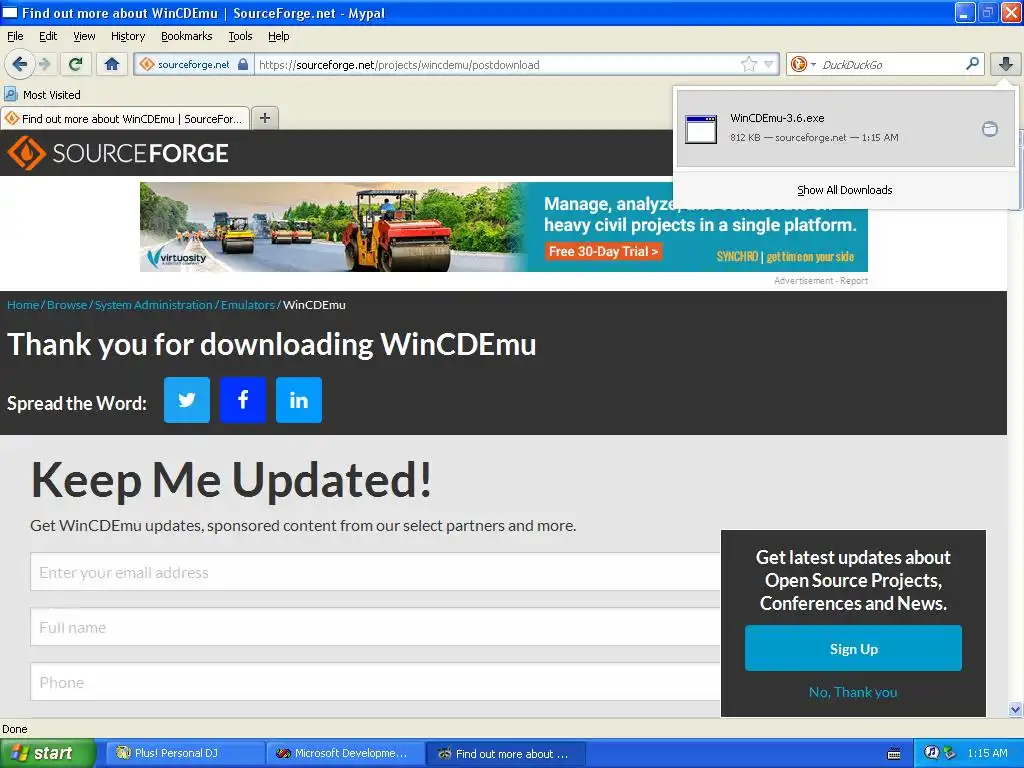The height and width of the screenshot is (768, 1024).
Task: Click the Sign Up button
Action: tap(853, 648)
